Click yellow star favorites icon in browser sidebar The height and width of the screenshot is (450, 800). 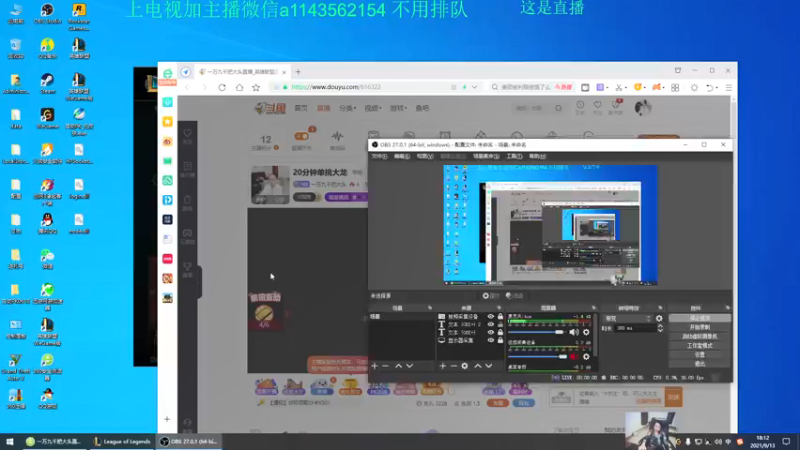pos(167,121)
